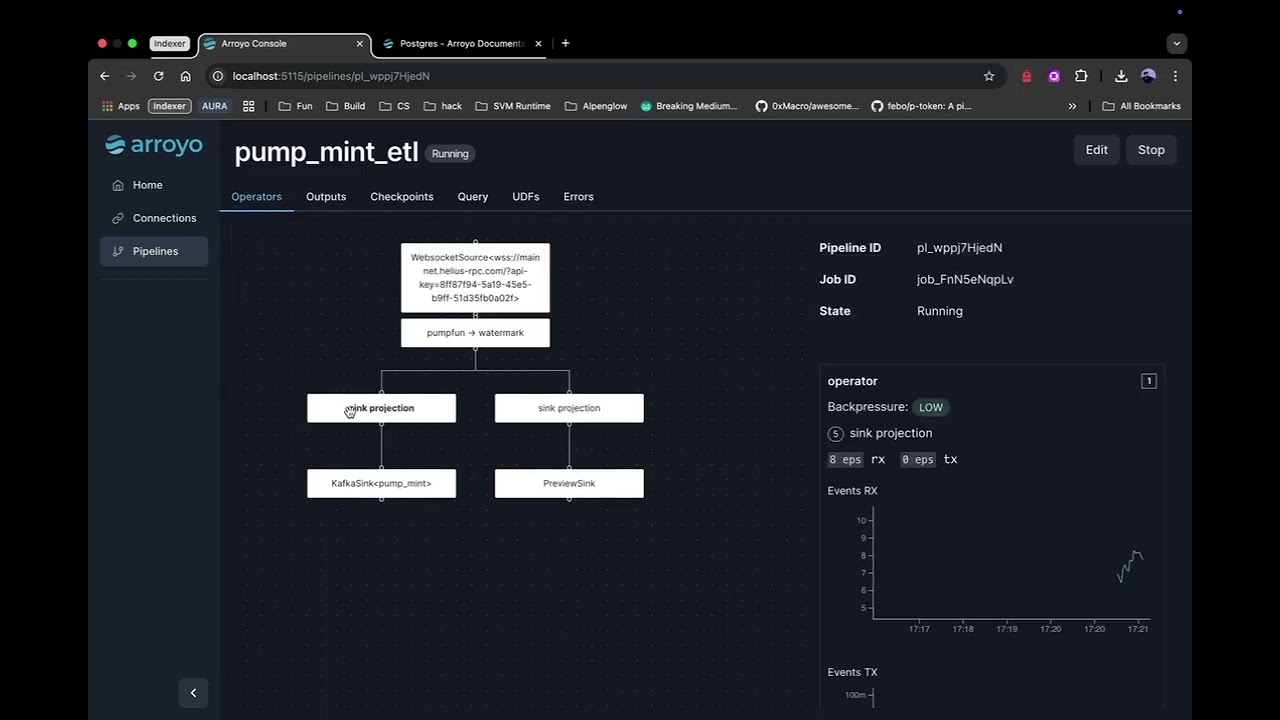The width and height of the screenshot is (1280, 720).
Task: Click the red extension icon in toolbar
Action: click(x=1026, y=76)
